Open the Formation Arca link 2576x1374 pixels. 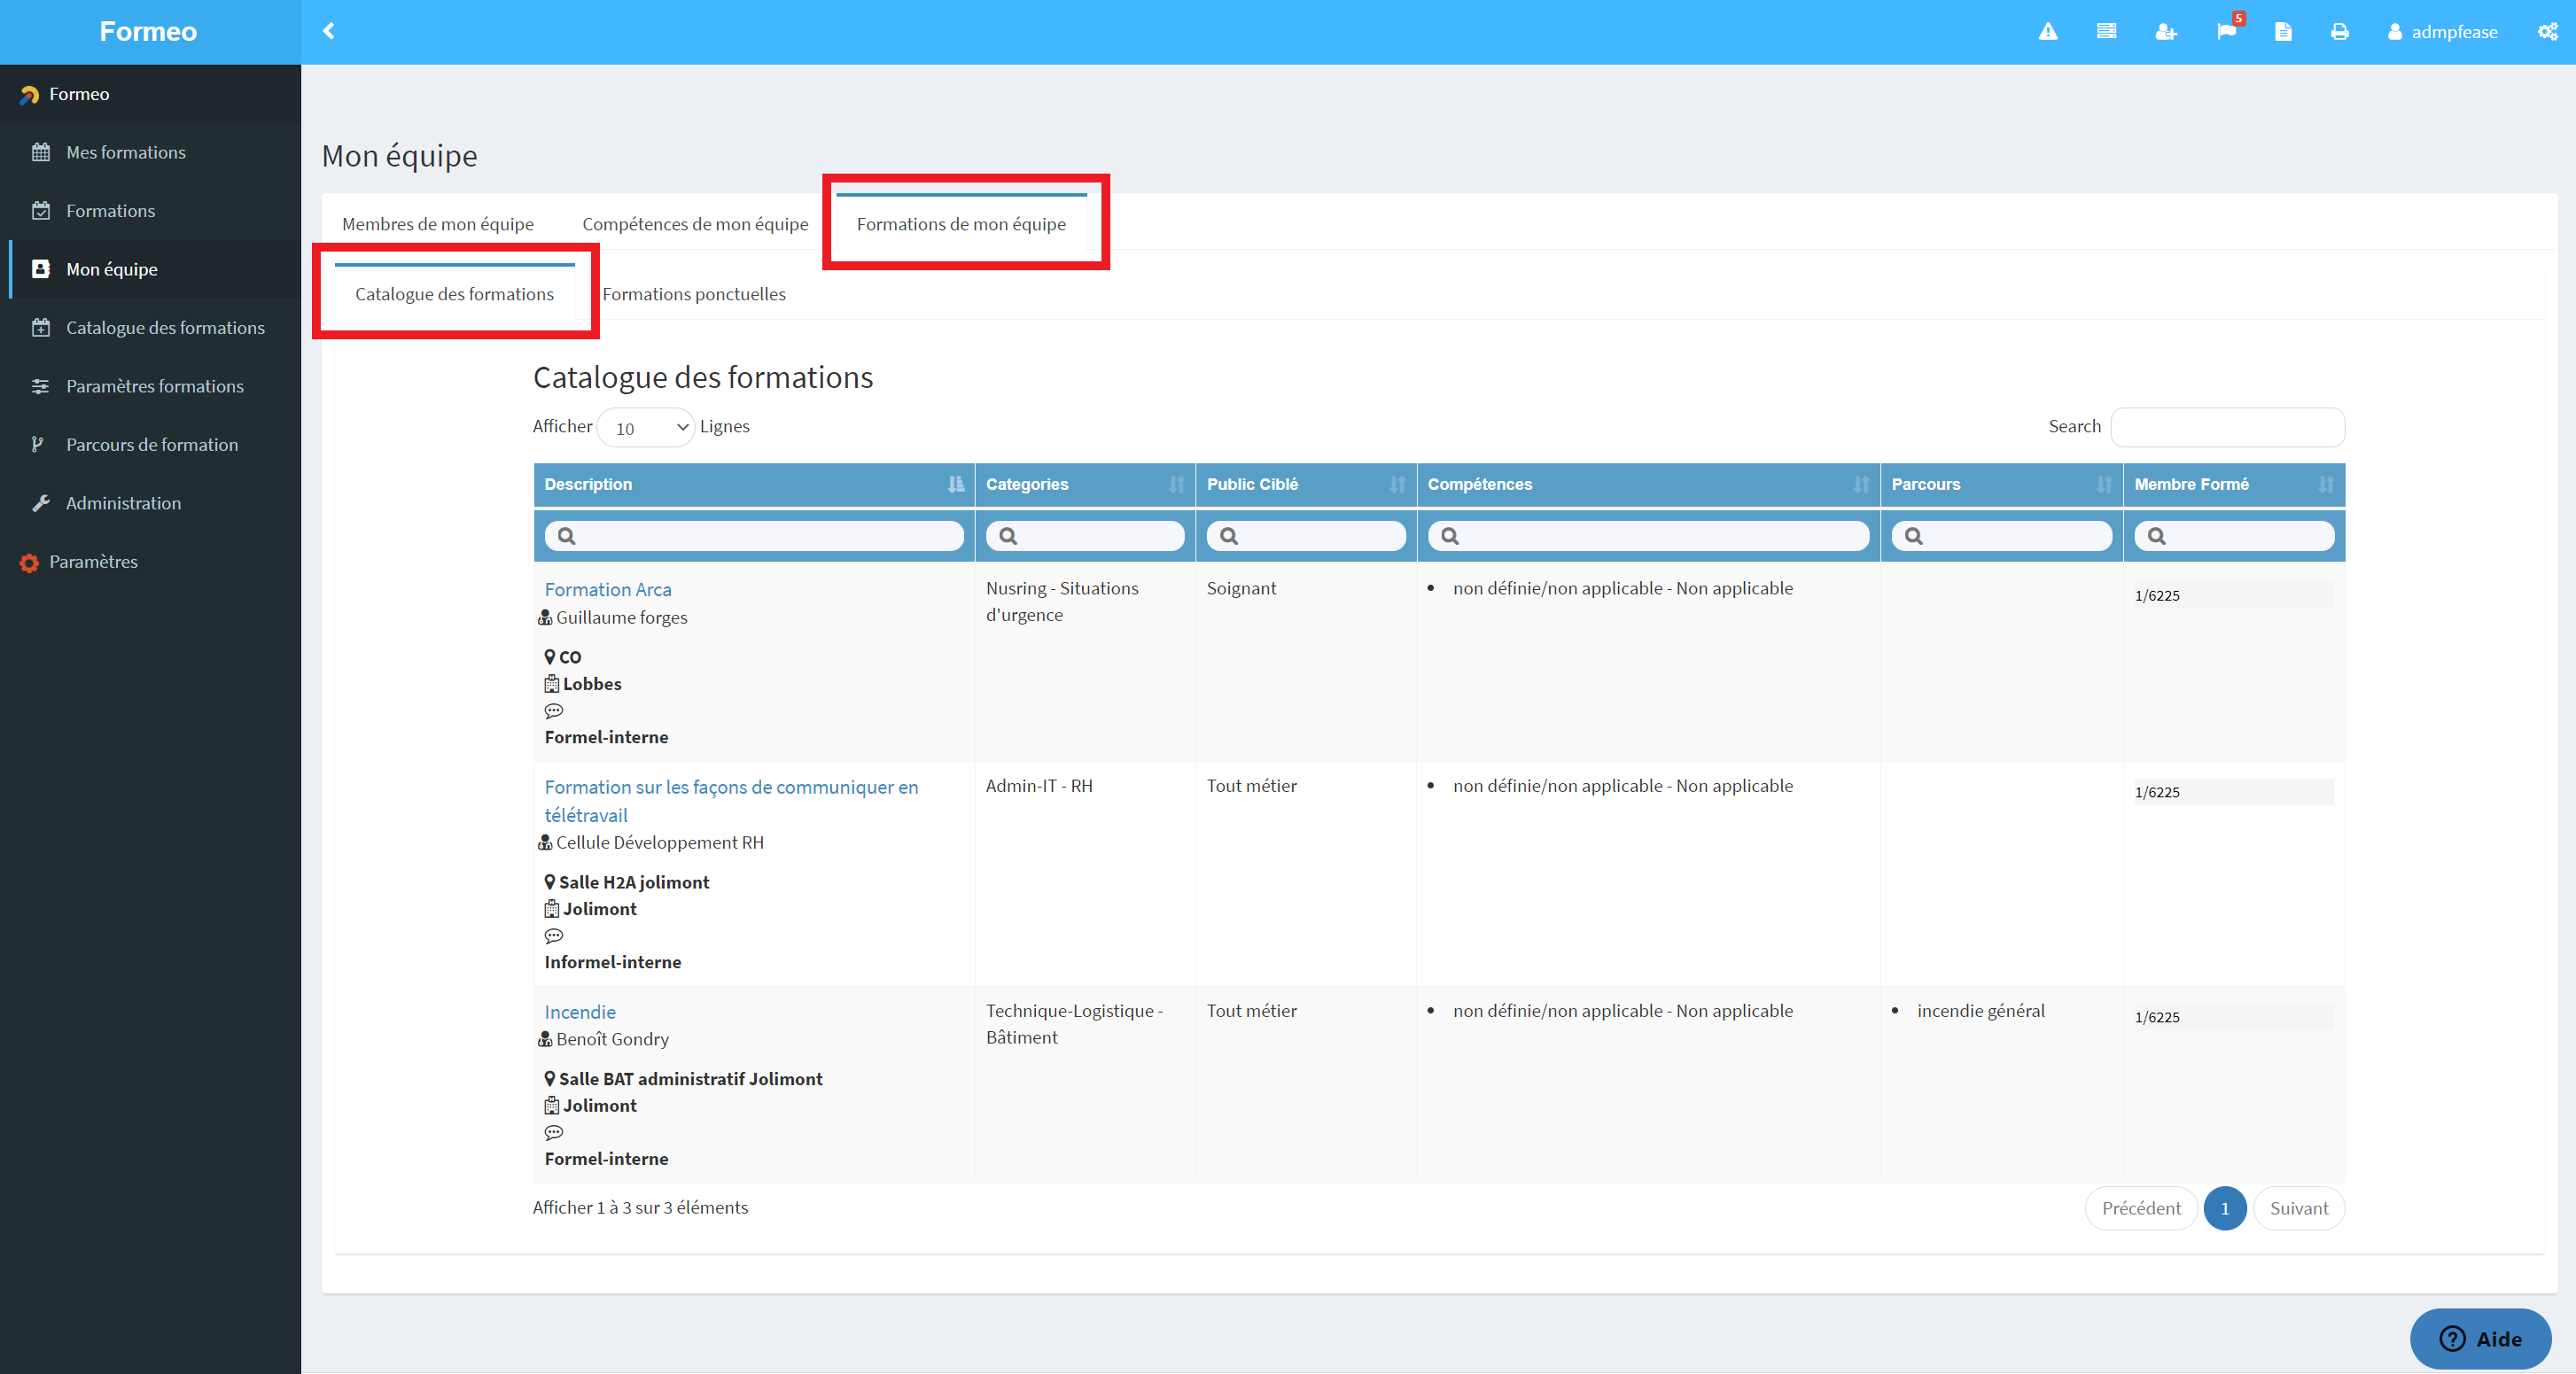(608, 590)
